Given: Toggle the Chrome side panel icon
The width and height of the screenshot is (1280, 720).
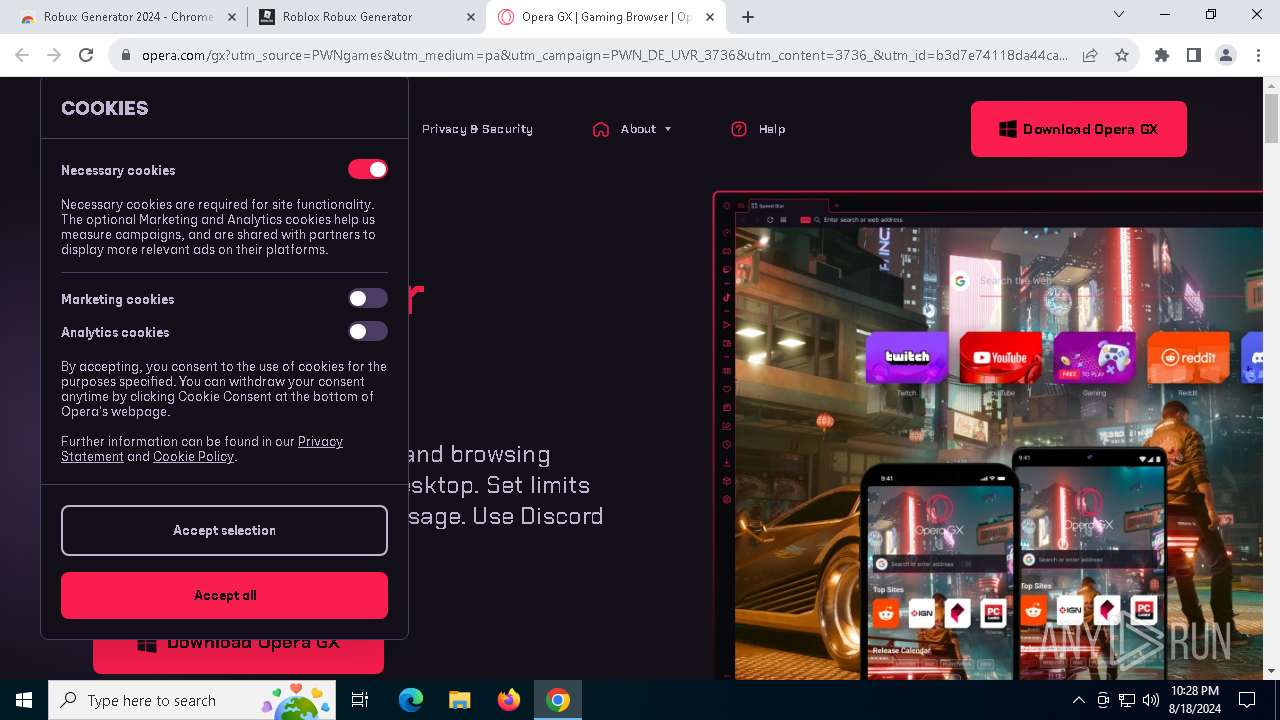Looking at the screenshot, I should [x=1194, y=56].
